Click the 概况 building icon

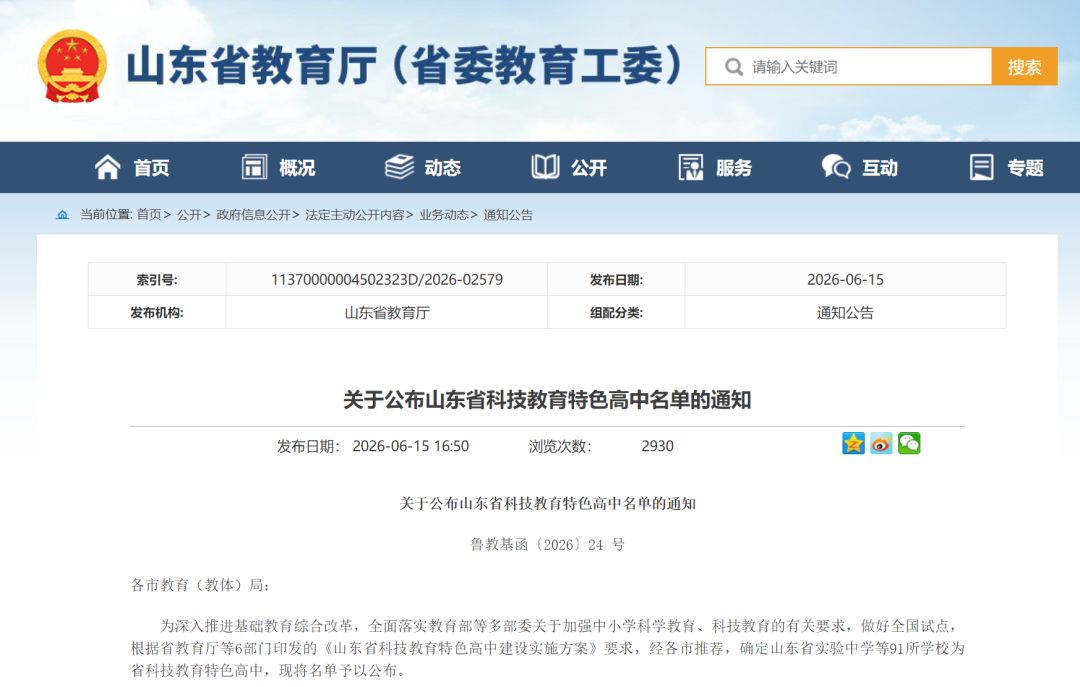[254, 167]
